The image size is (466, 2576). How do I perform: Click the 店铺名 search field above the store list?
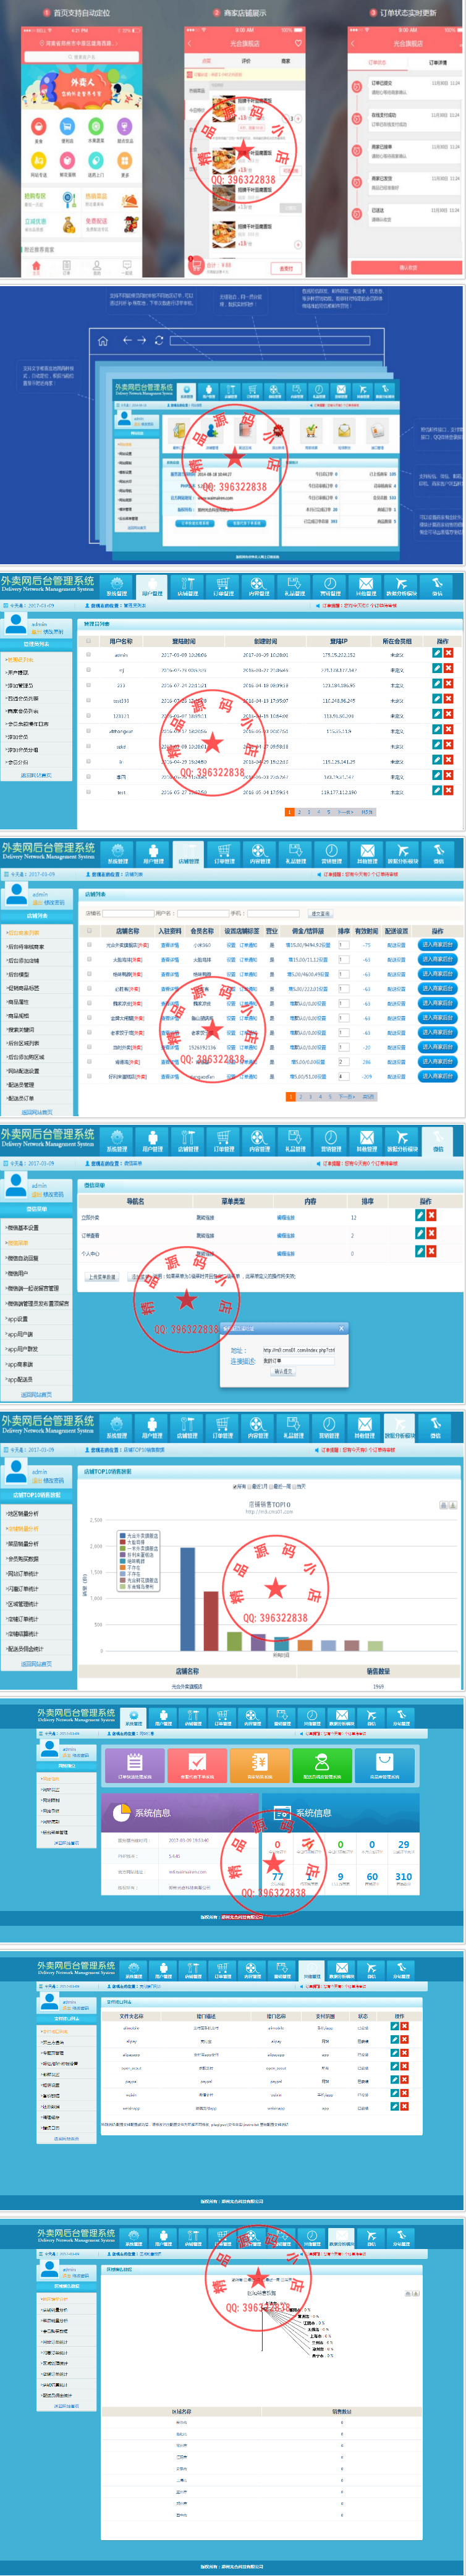tap(129, 913)
